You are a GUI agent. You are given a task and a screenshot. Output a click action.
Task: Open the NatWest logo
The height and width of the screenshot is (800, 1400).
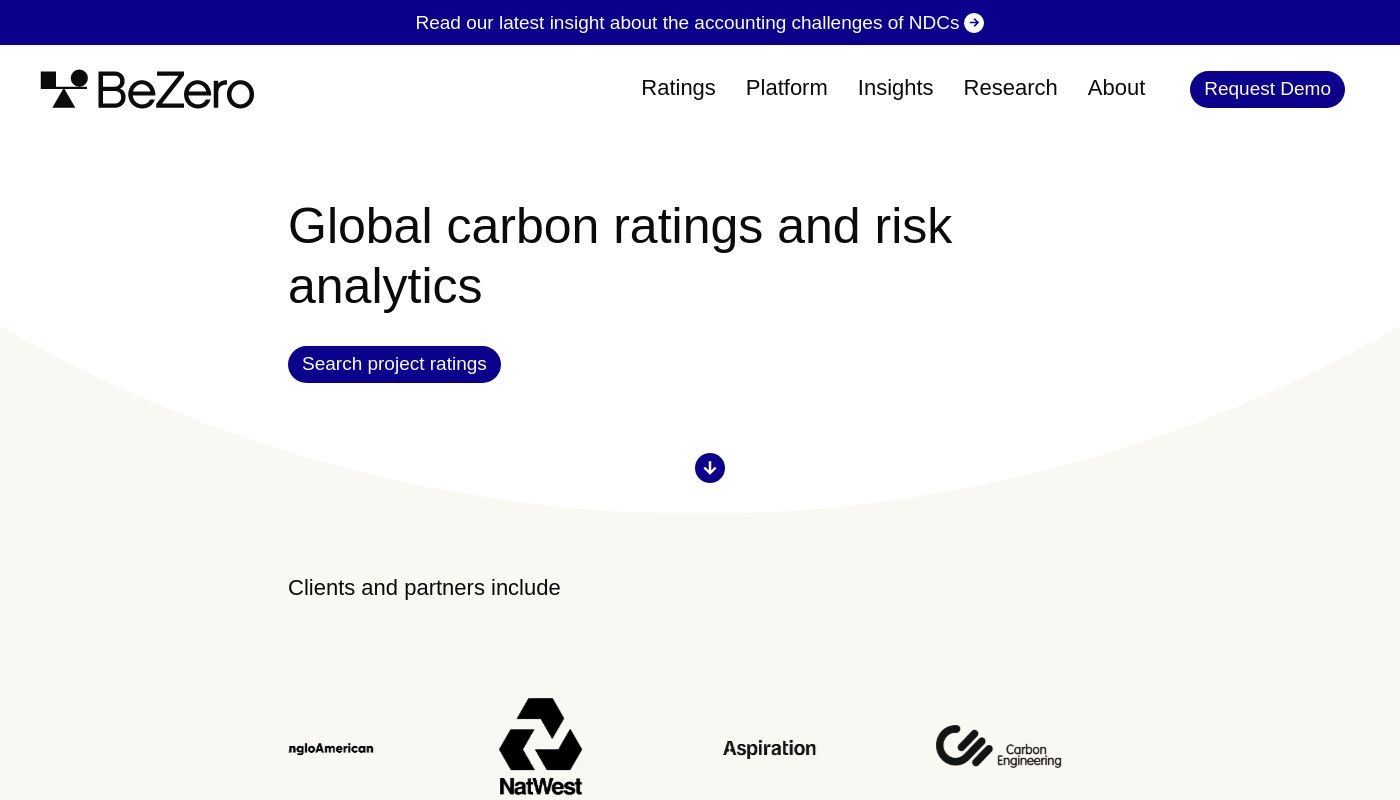pyautogui.click(x=540, y=747)
